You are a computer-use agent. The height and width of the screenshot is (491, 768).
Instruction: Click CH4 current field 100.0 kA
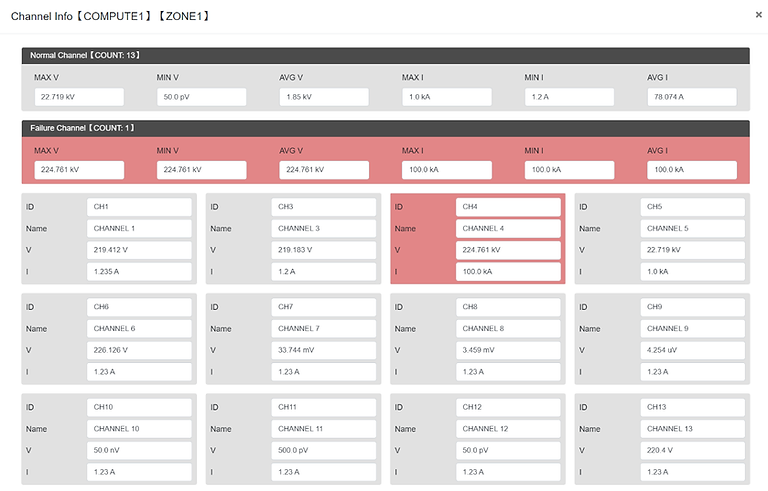tap(508, 271)
